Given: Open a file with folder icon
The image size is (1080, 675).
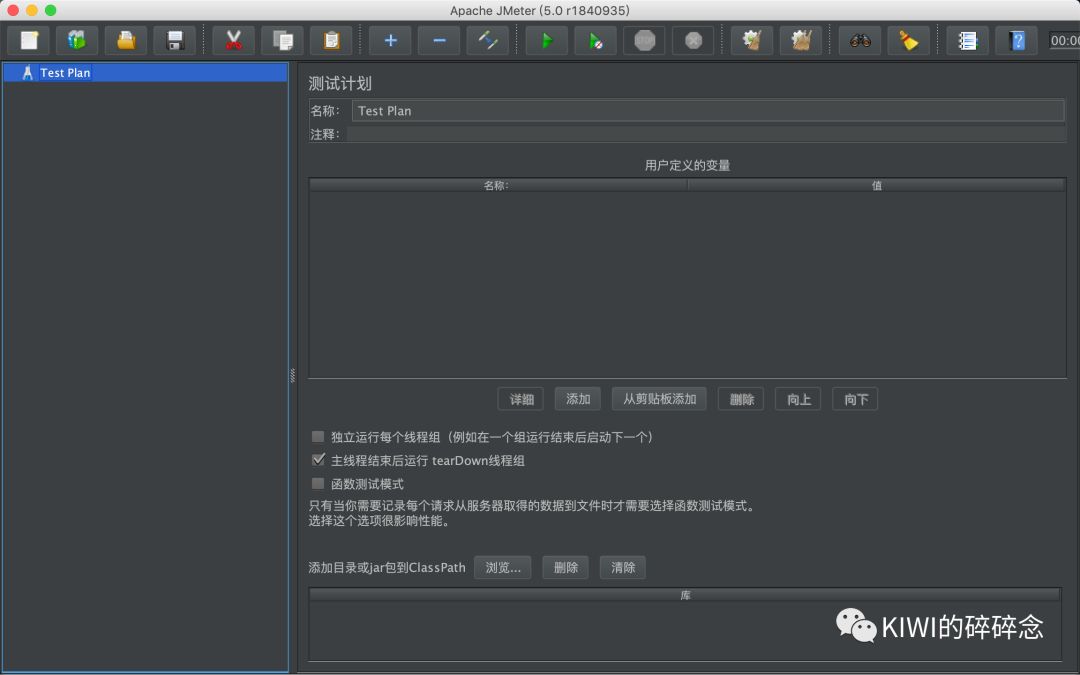Looking at the screenshot, I should (126, 41).
